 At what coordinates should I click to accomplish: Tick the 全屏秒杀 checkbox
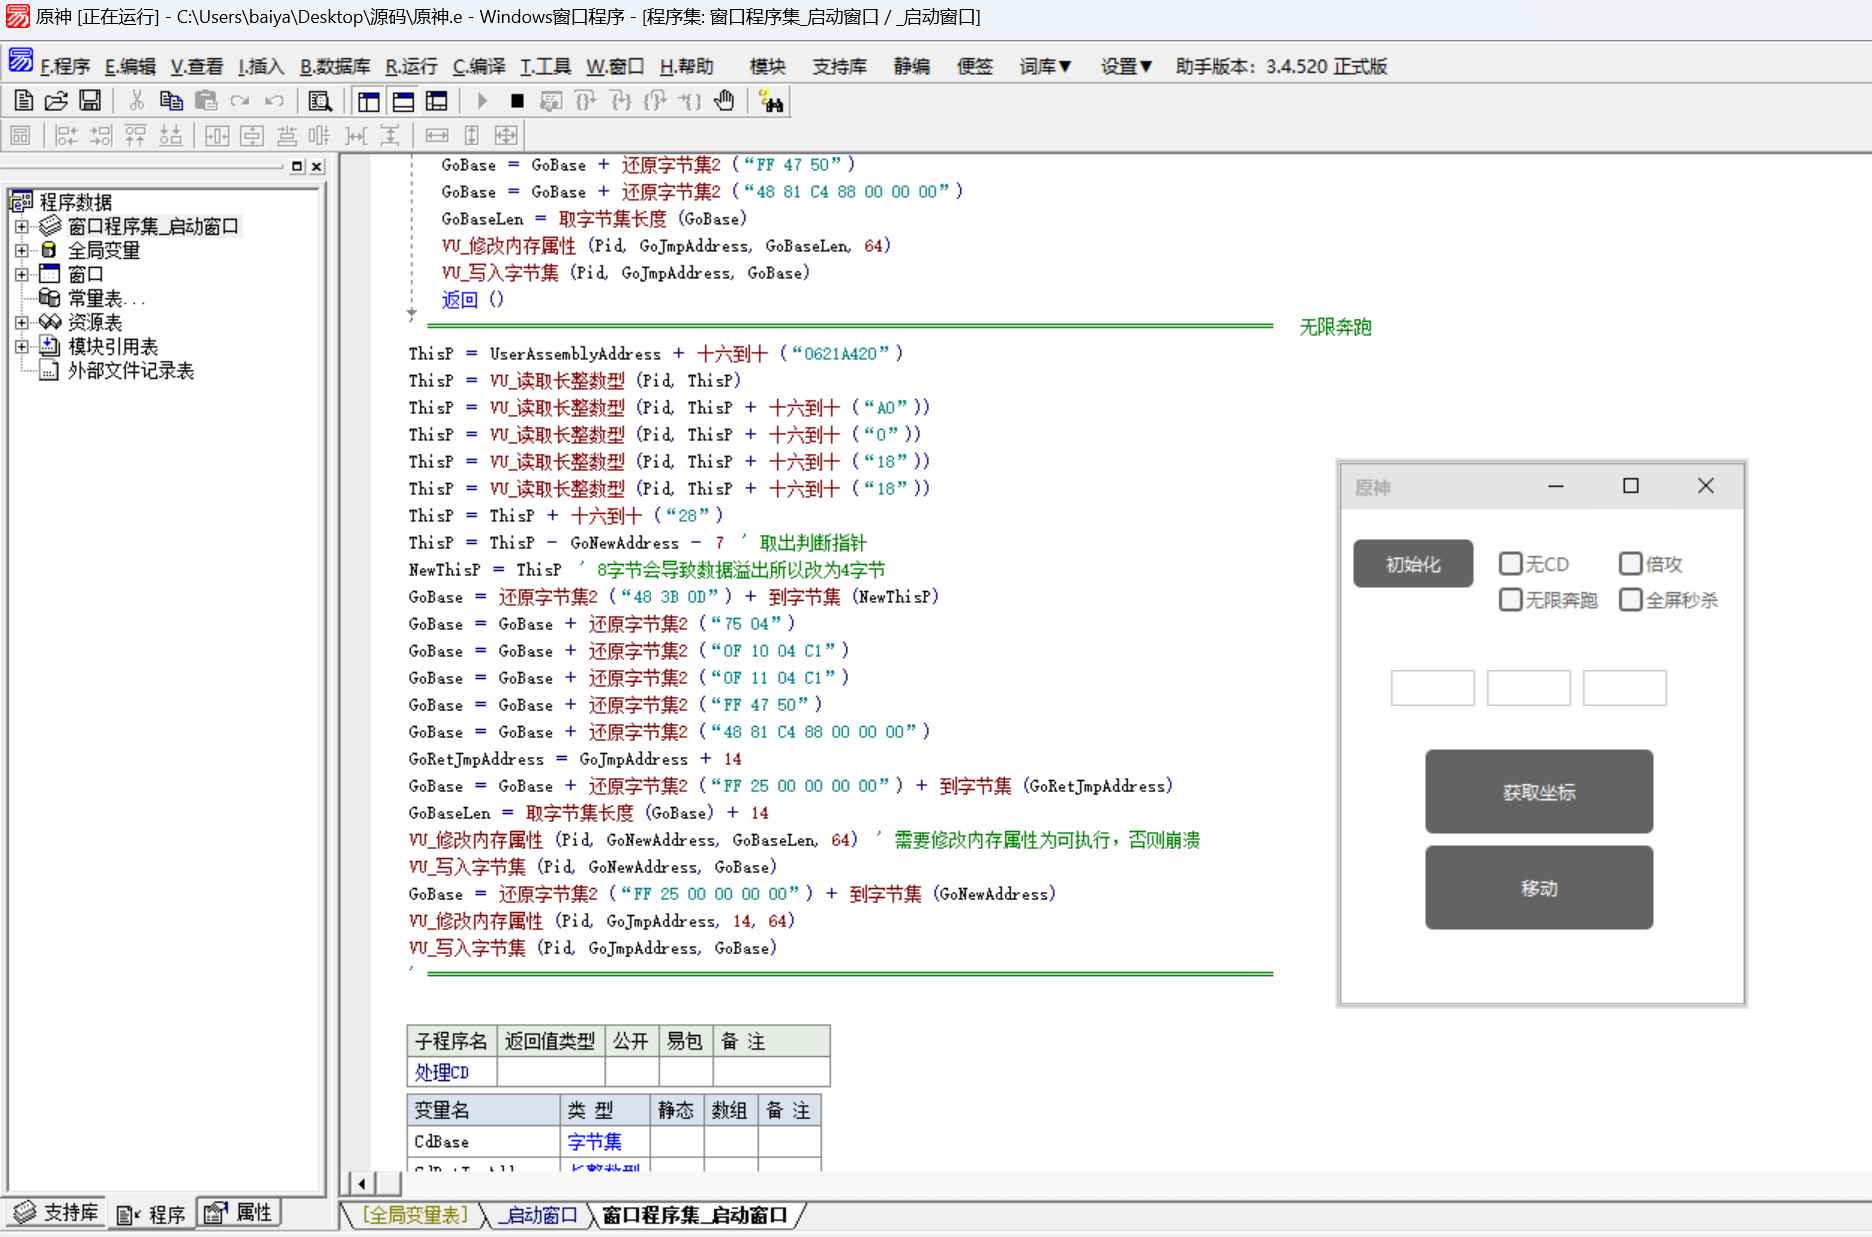tap(1630, 600)
